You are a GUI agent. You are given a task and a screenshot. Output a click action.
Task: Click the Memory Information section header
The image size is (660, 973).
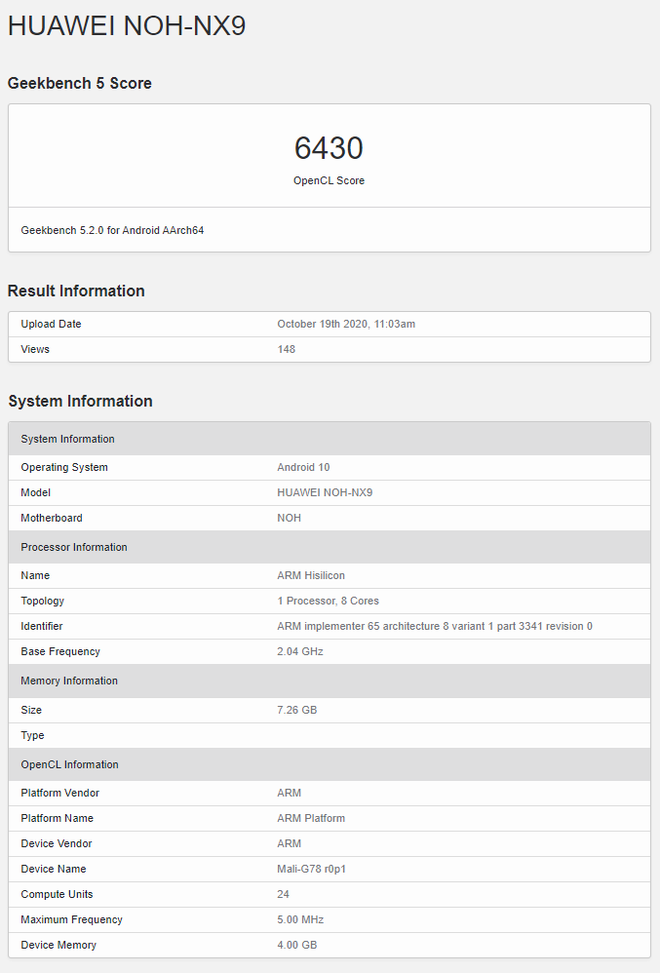pyautogui.click(x=329, y=681)
